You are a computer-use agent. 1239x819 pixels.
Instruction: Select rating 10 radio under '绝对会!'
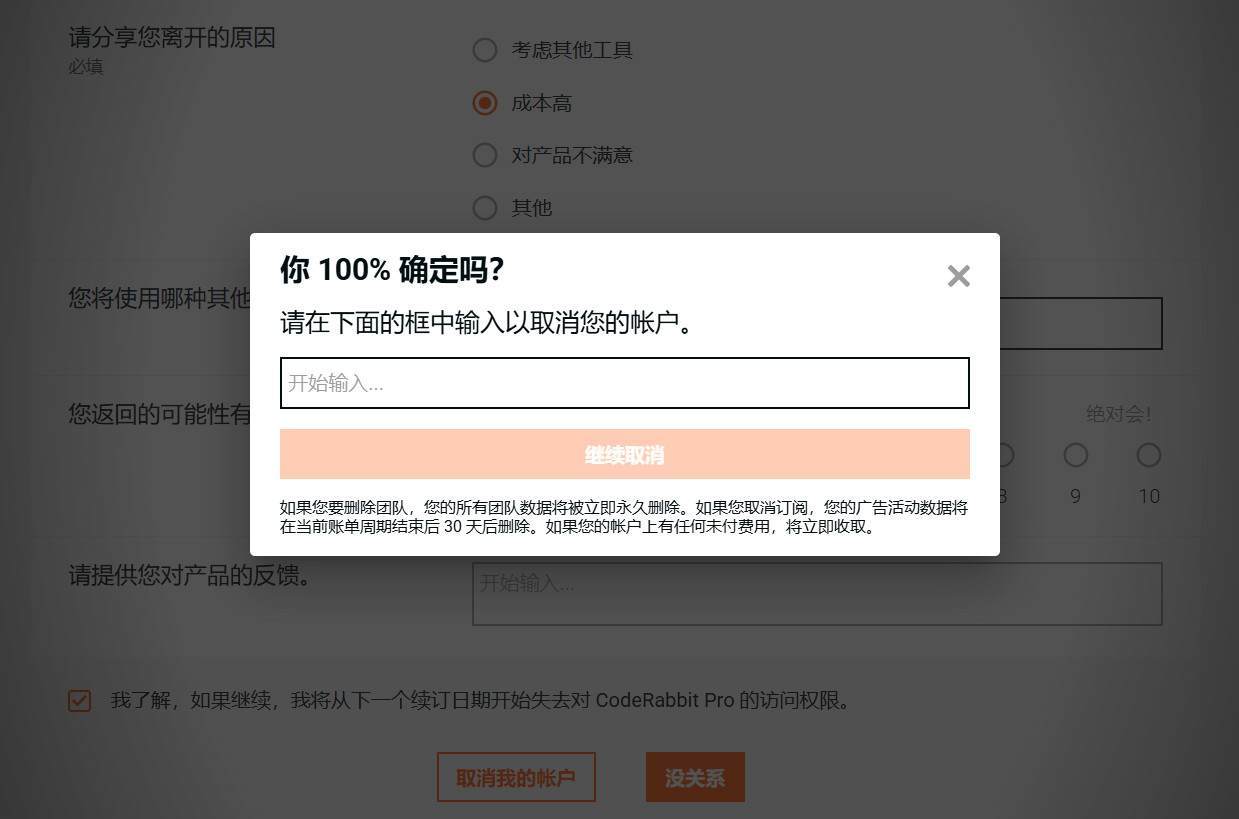pos(1149,455)
